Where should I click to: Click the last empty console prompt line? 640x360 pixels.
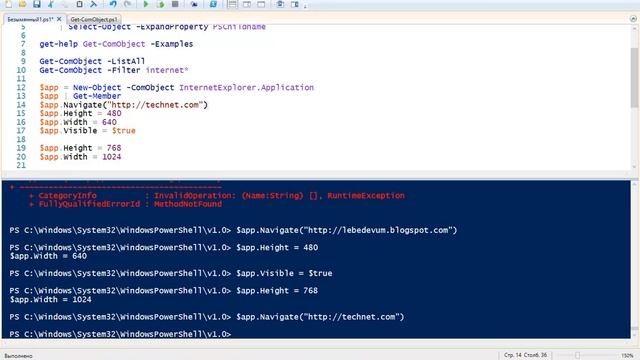pyautogui.click(x=120, y=334)
